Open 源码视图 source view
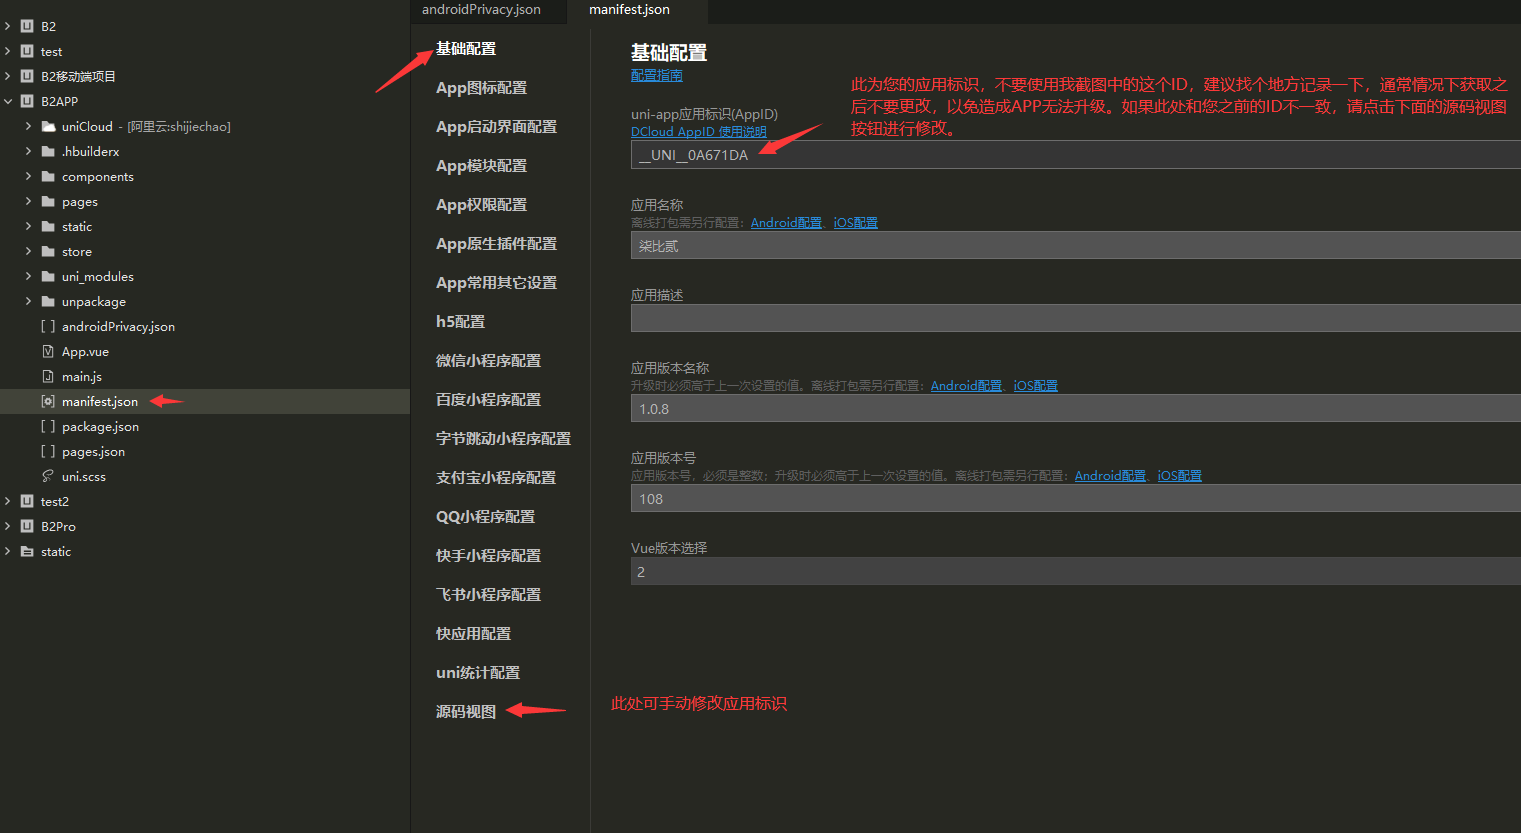Viewport: 1521px width, 833px height. 466,712
